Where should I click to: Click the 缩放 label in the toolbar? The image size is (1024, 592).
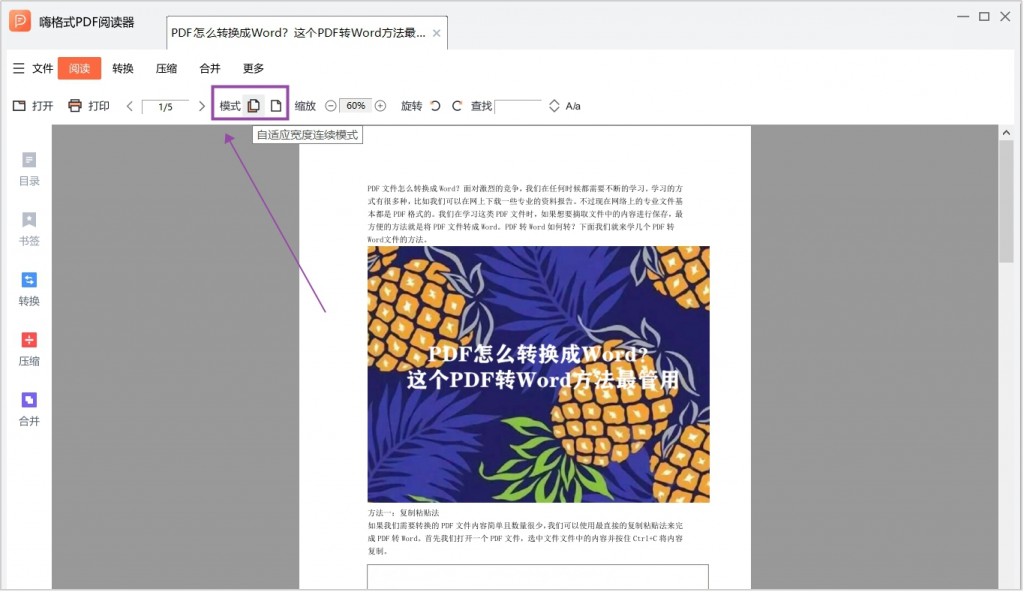[x=305, y=106]
